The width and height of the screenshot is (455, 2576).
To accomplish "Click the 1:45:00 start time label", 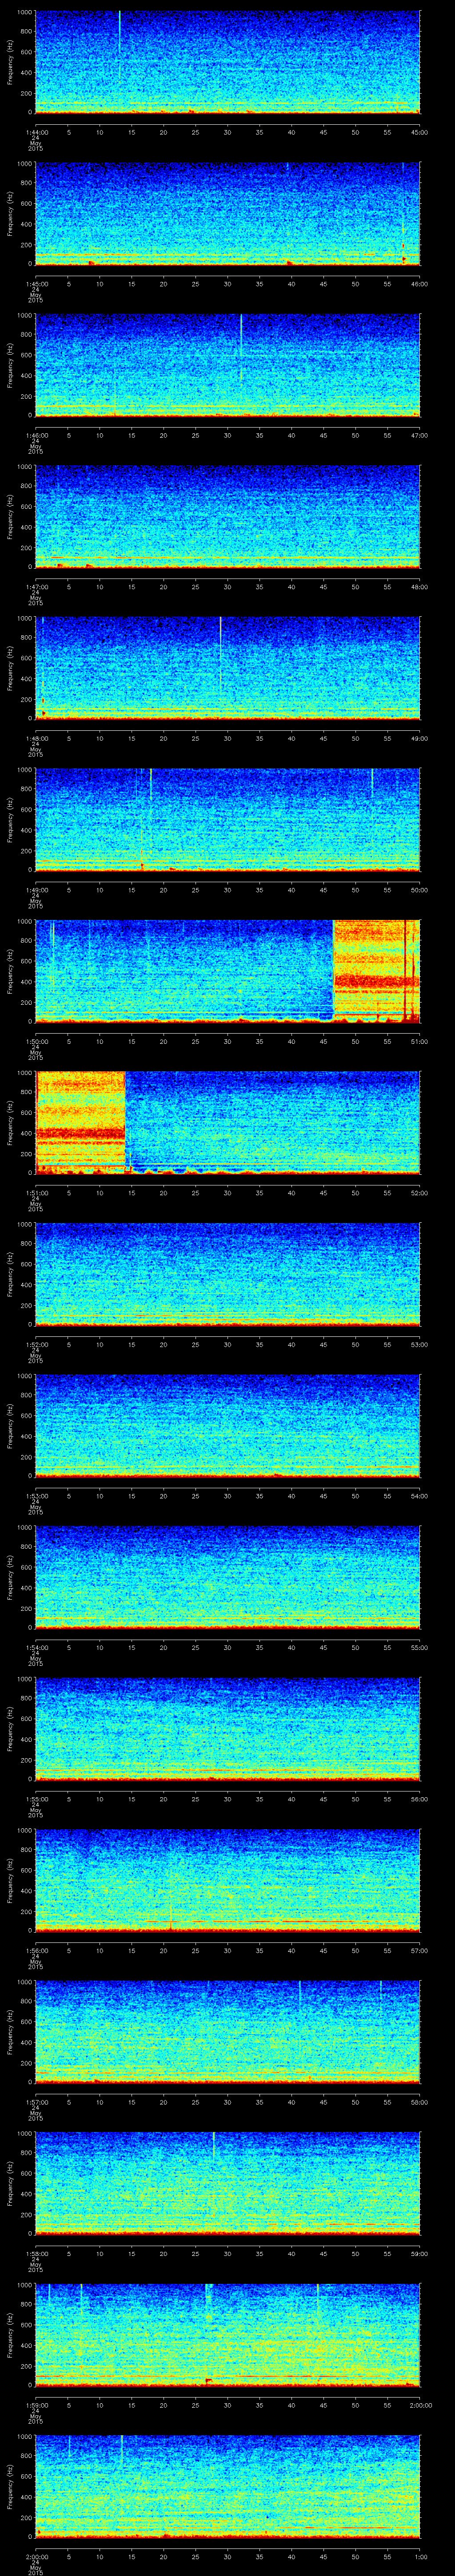I will coord(36,284).
